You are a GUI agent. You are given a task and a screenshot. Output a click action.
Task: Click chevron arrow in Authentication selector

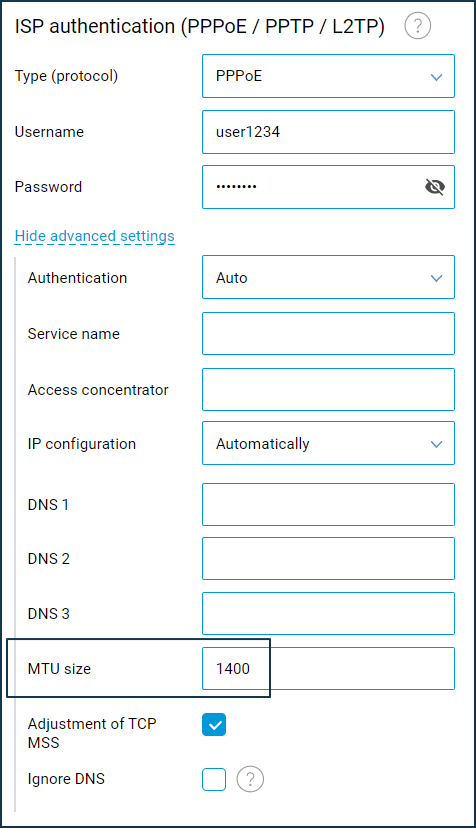point(436,278)
